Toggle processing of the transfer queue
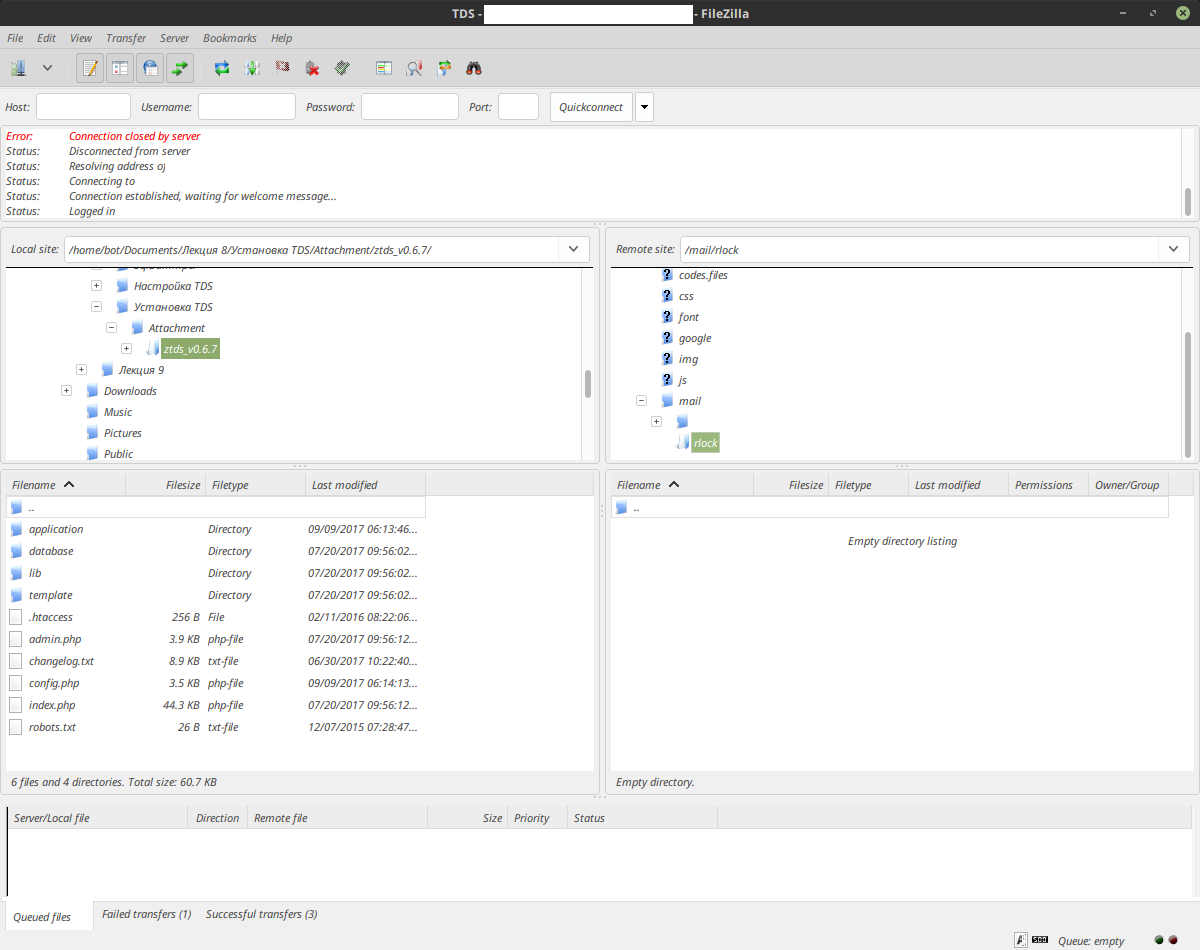1200x950 pixels. pyautogui.click(x=252, y=68)
